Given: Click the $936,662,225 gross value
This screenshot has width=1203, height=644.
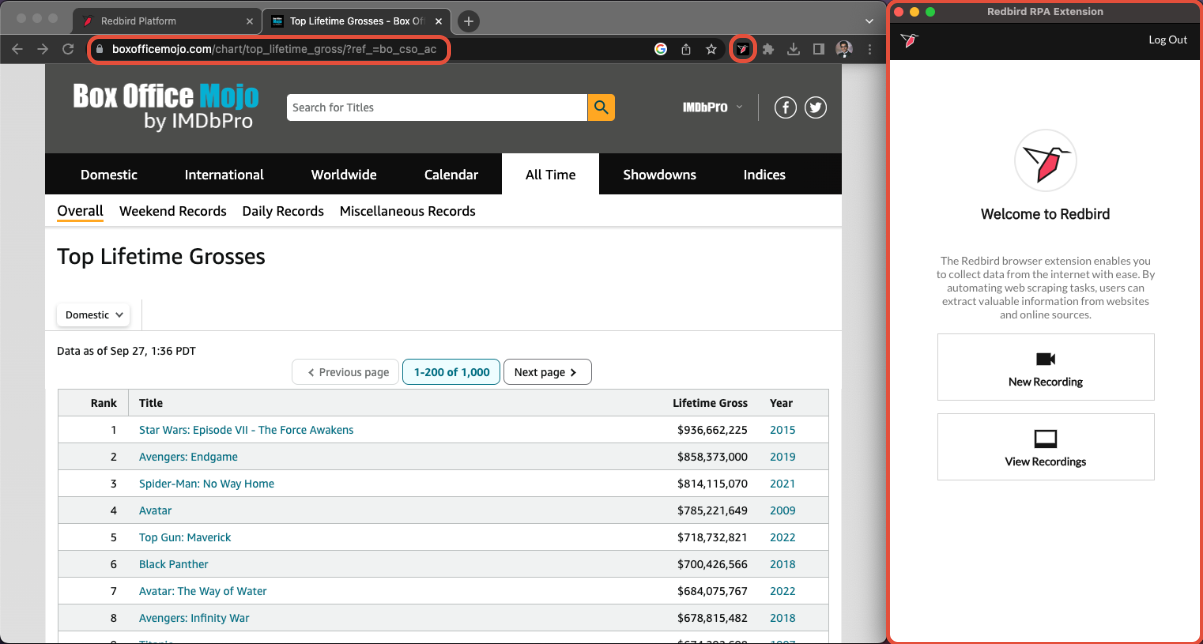Looking at the screenshot, I should pyautogui.click(x=712, y=430).
